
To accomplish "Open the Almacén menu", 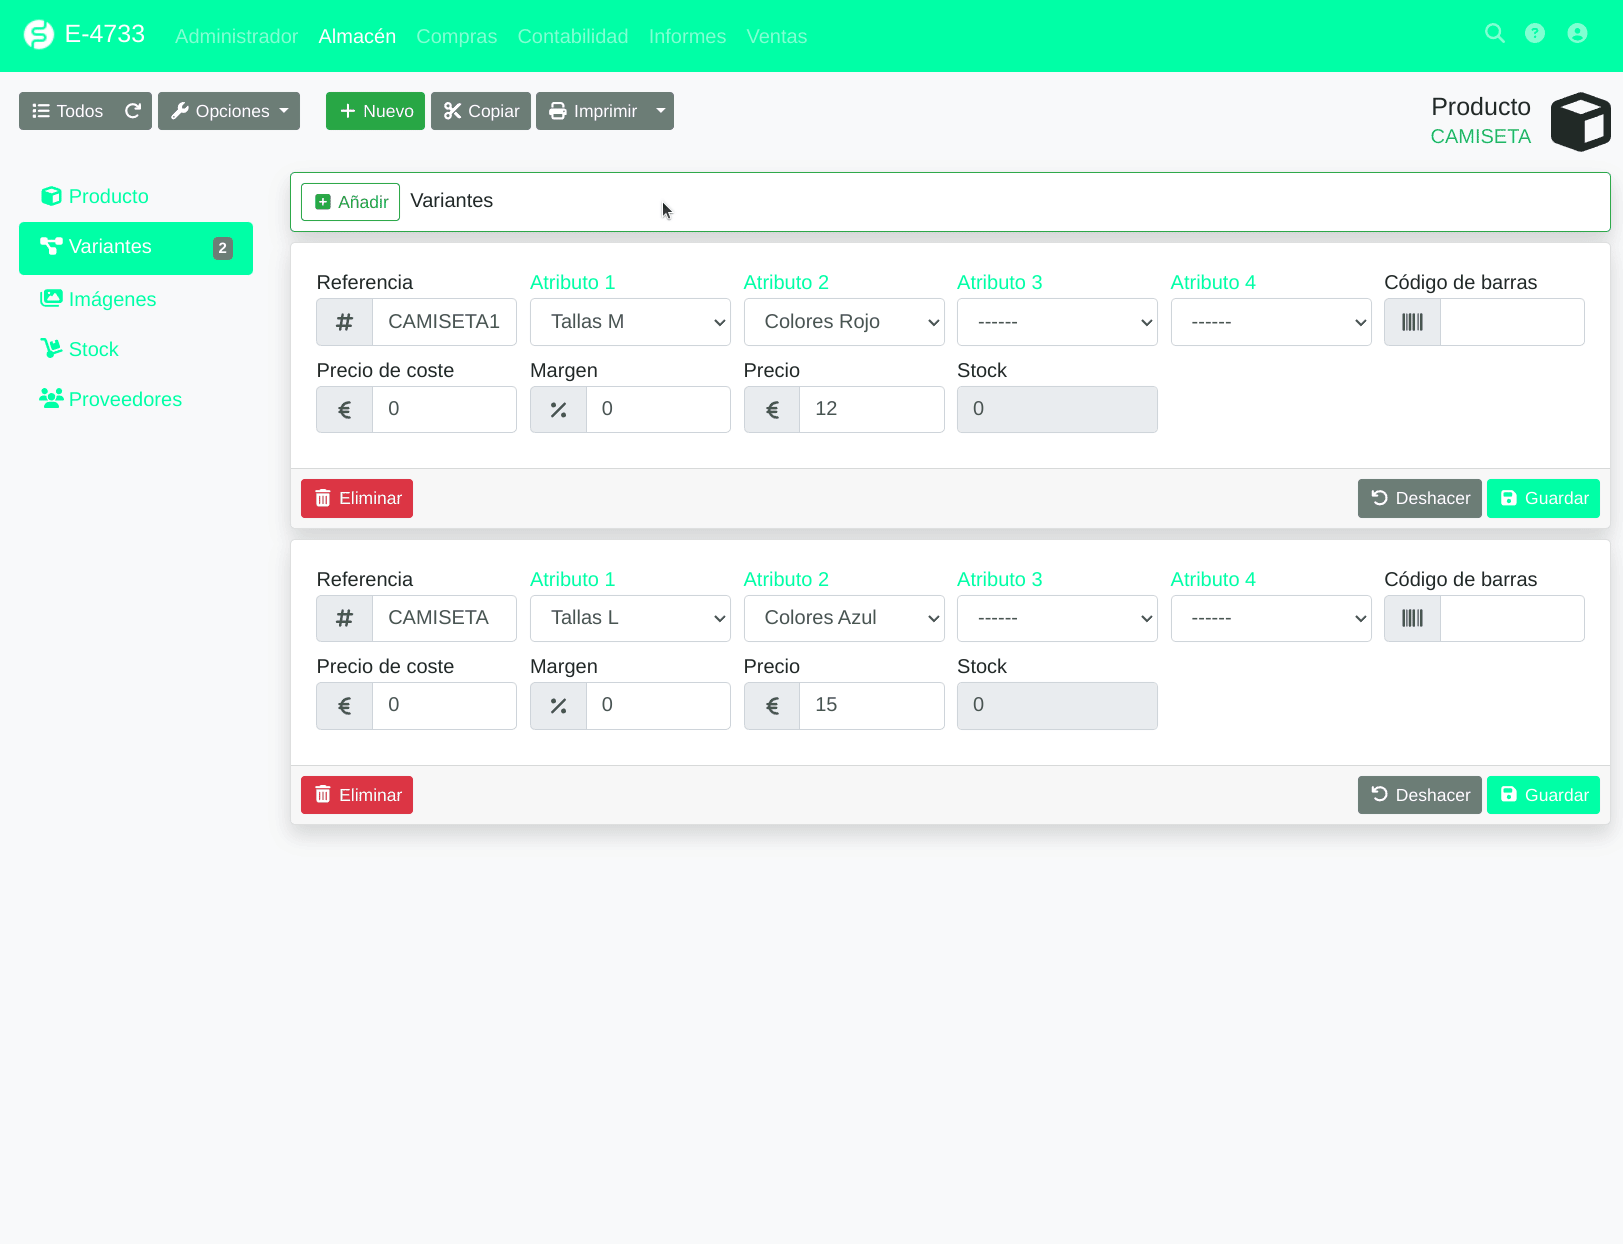I will tap(357, 36).
